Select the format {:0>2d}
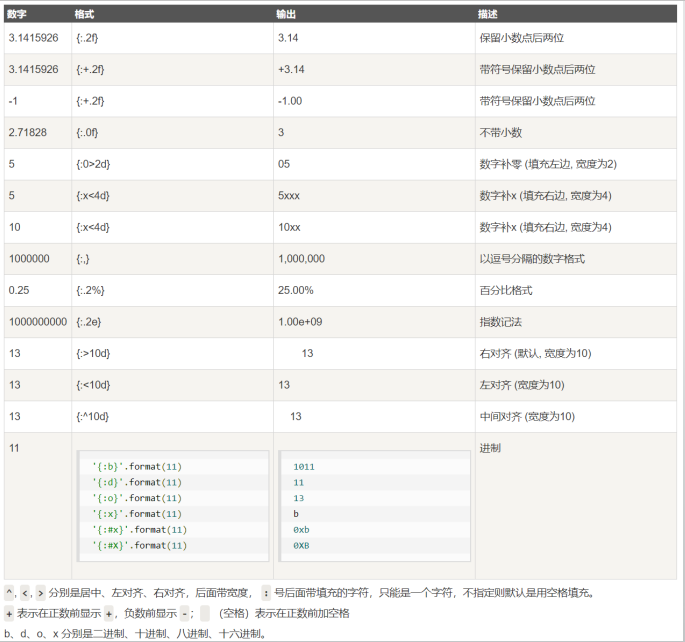 pos(93,164)
